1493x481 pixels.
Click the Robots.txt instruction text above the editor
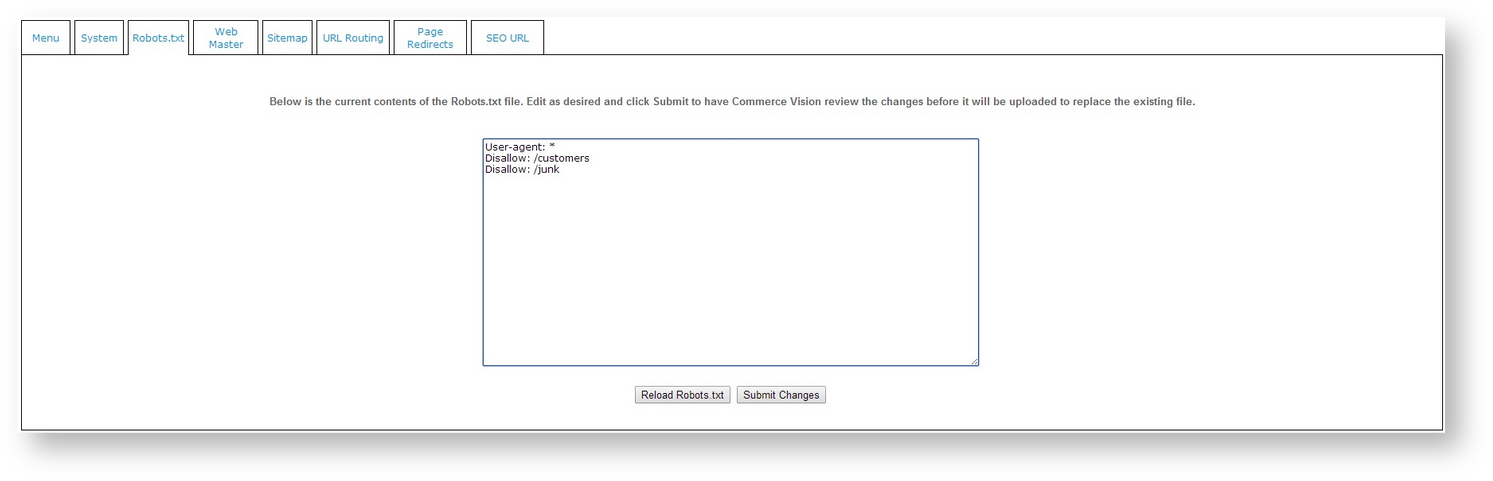coord(732,102)
